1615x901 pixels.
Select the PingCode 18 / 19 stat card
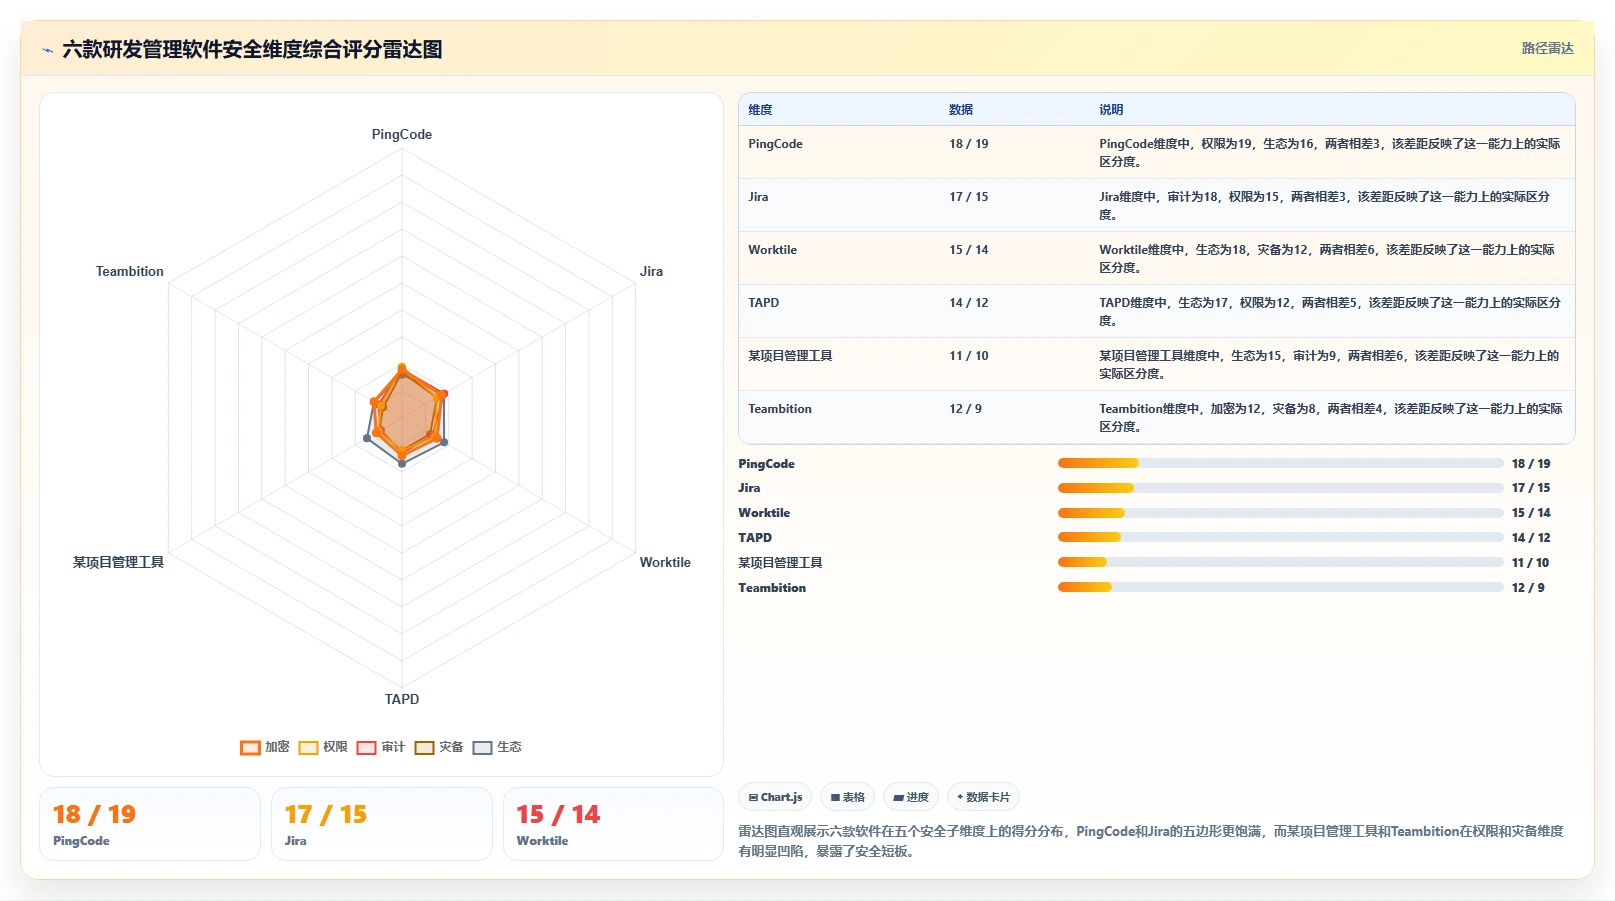(x=150, y=824)
